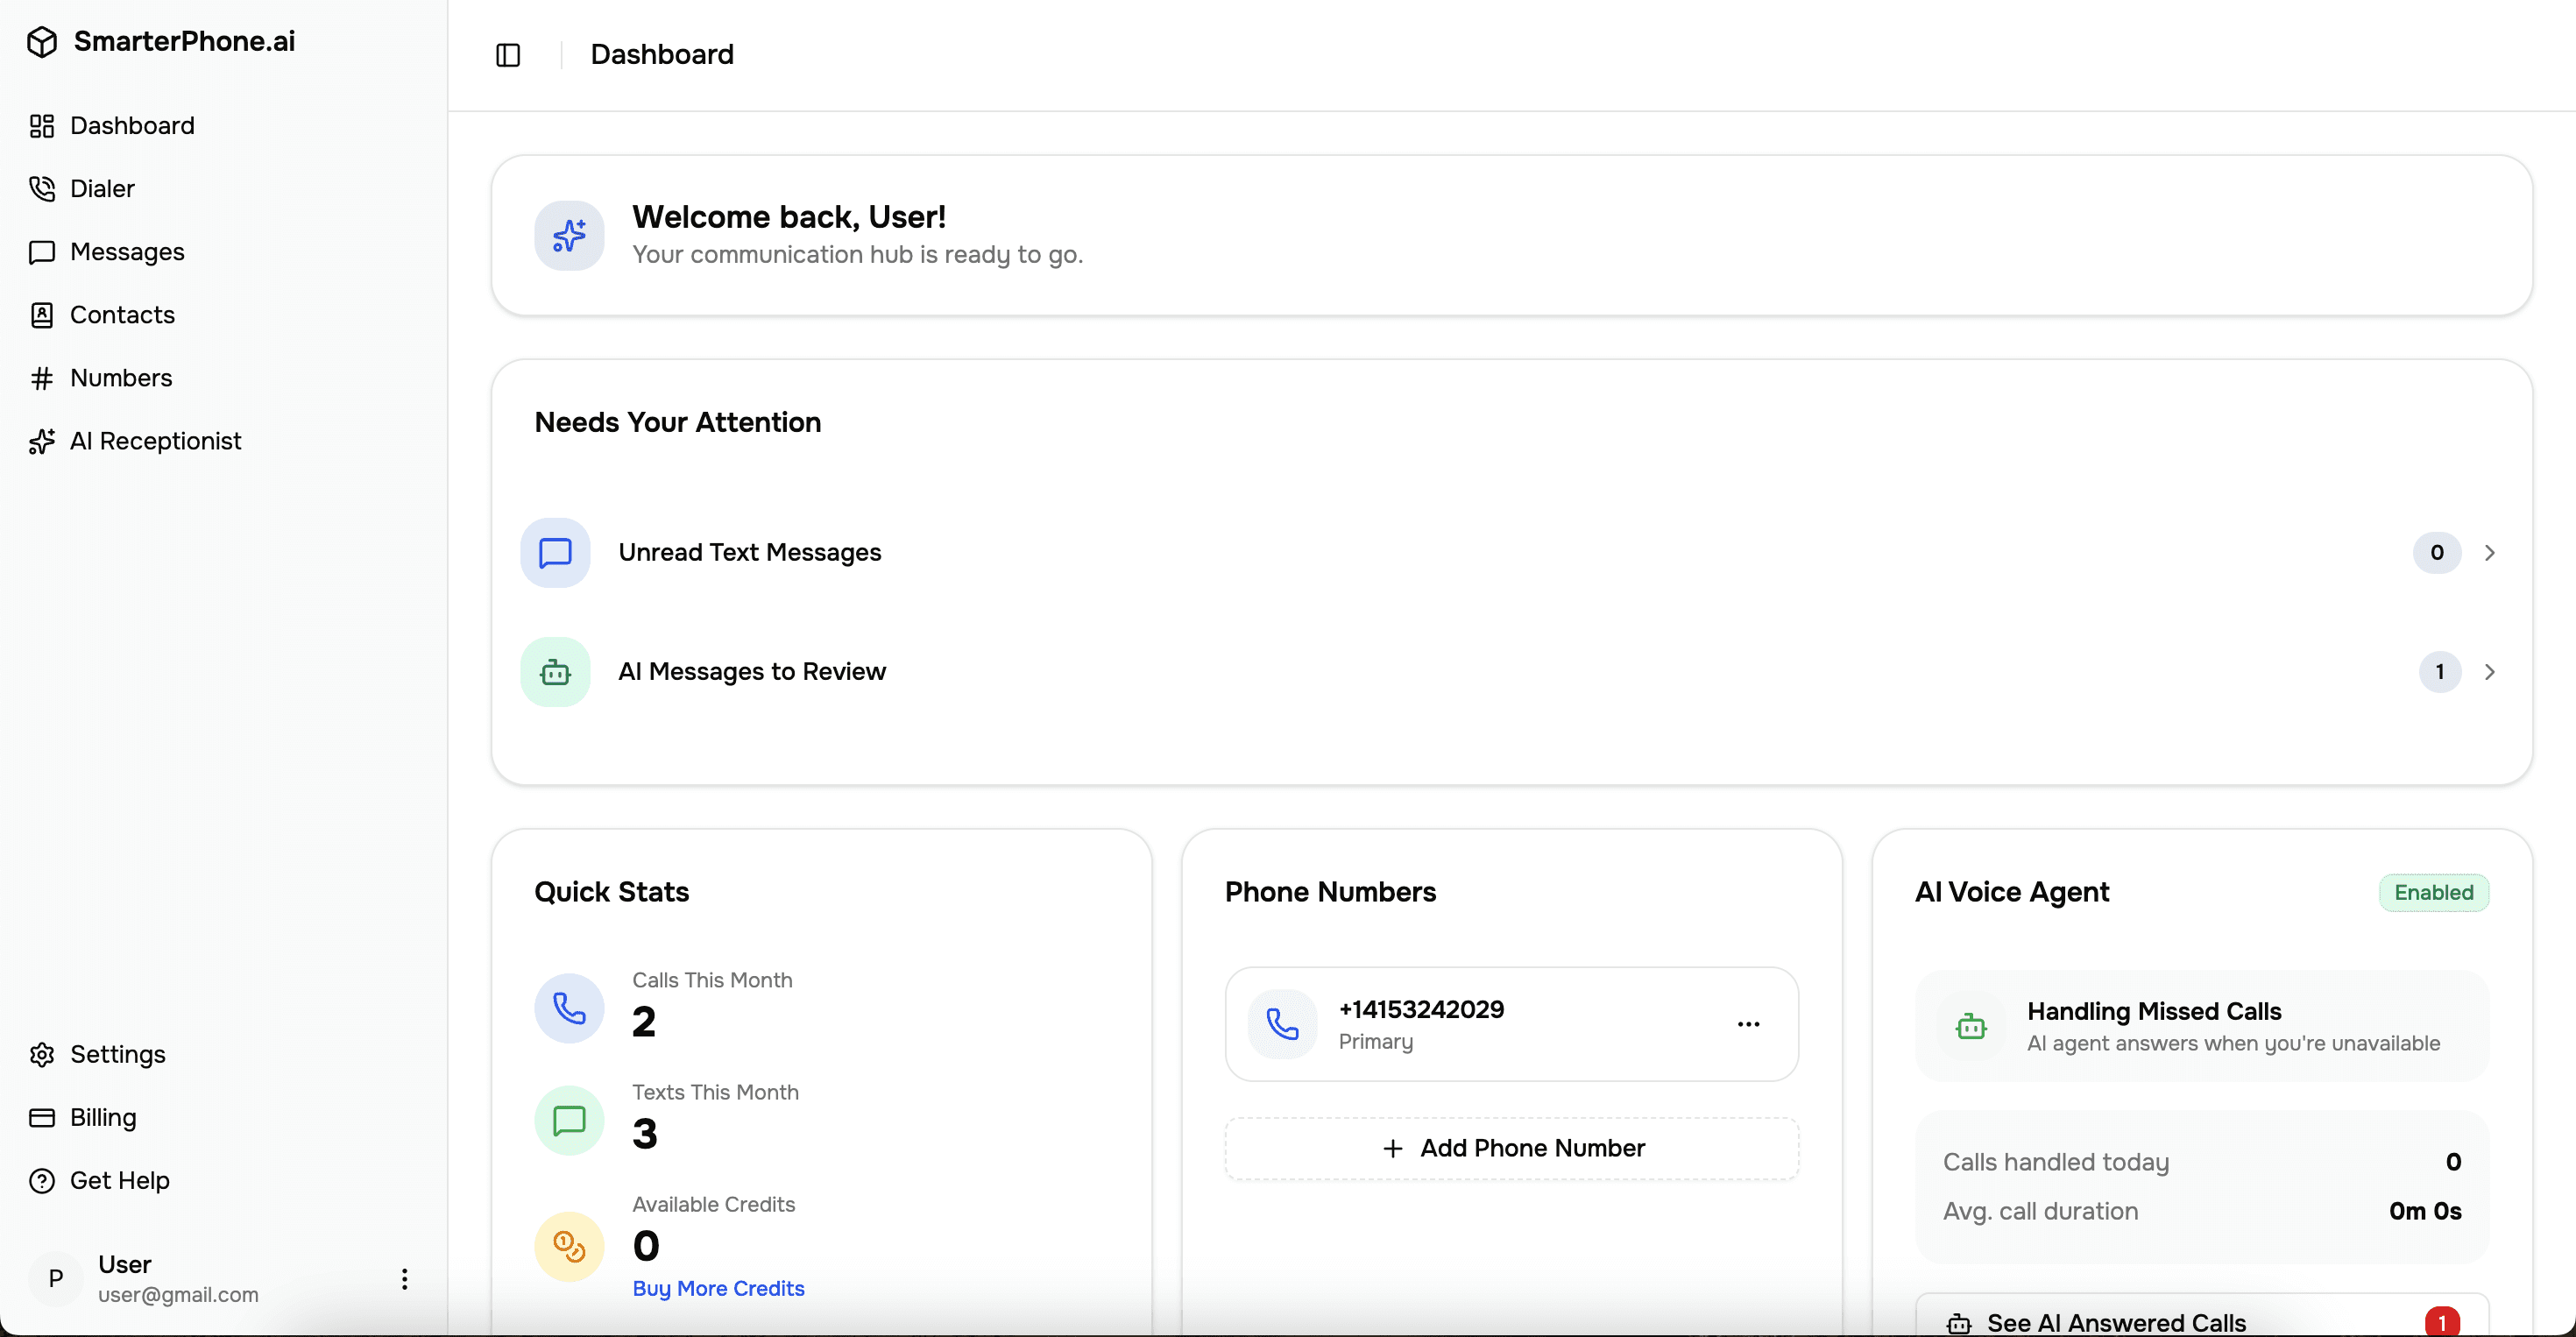
Task: Click Add Phone Number button
Action: click(x=1511, y=1148)
